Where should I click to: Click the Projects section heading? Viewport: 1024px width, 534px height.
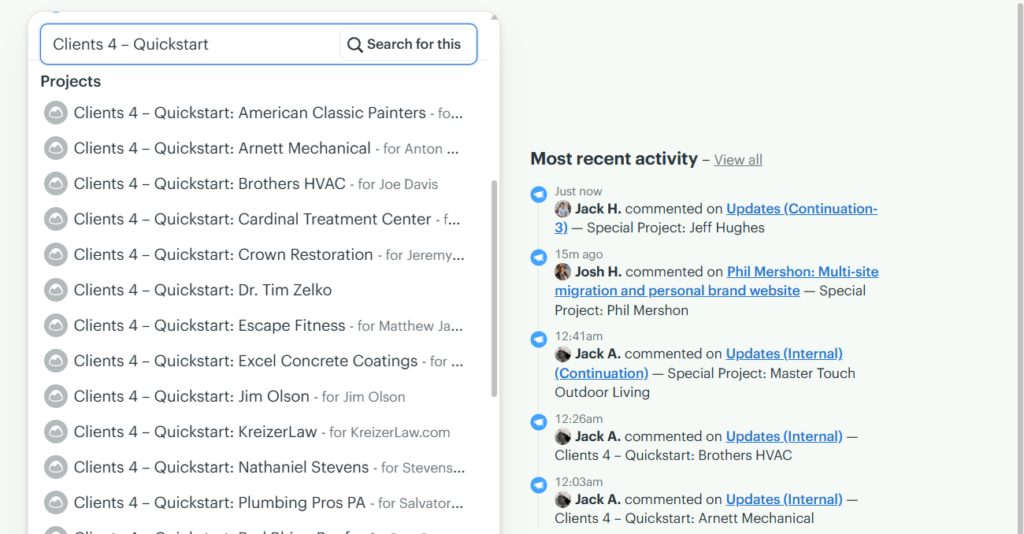point(71,82)
